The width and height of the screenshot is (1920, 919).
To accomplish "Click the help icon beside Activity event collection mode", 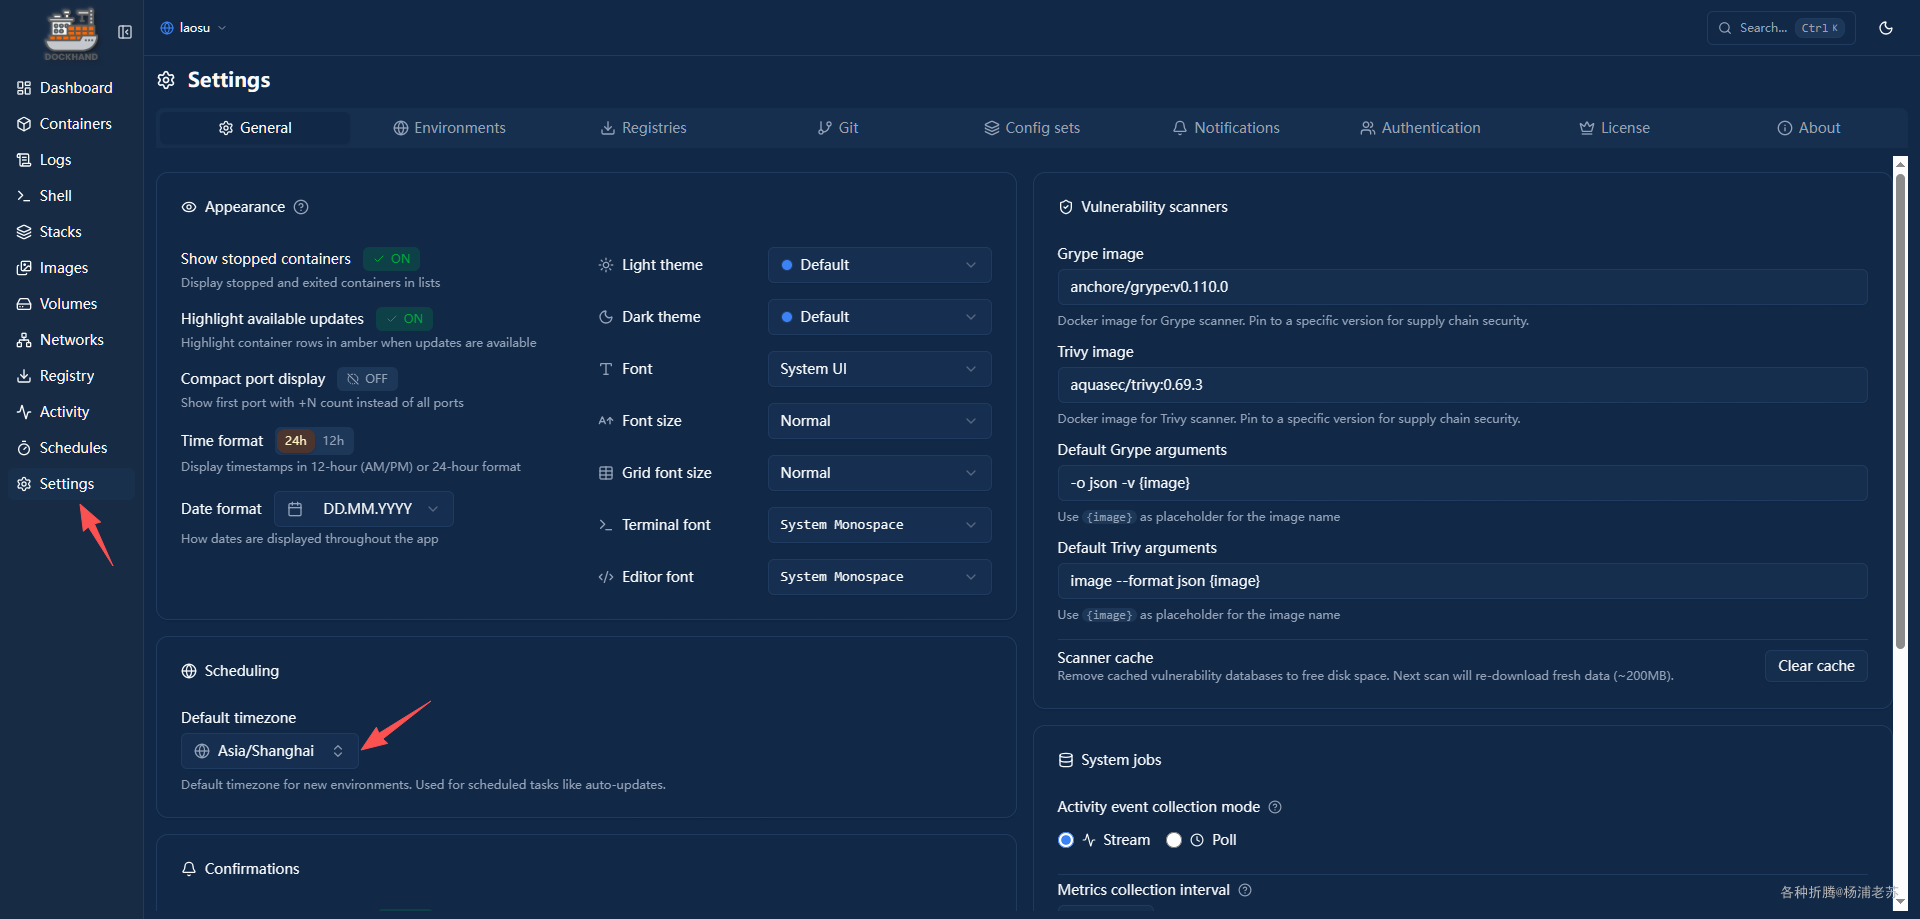I will pyautogui.click(x=1275, y=807).
